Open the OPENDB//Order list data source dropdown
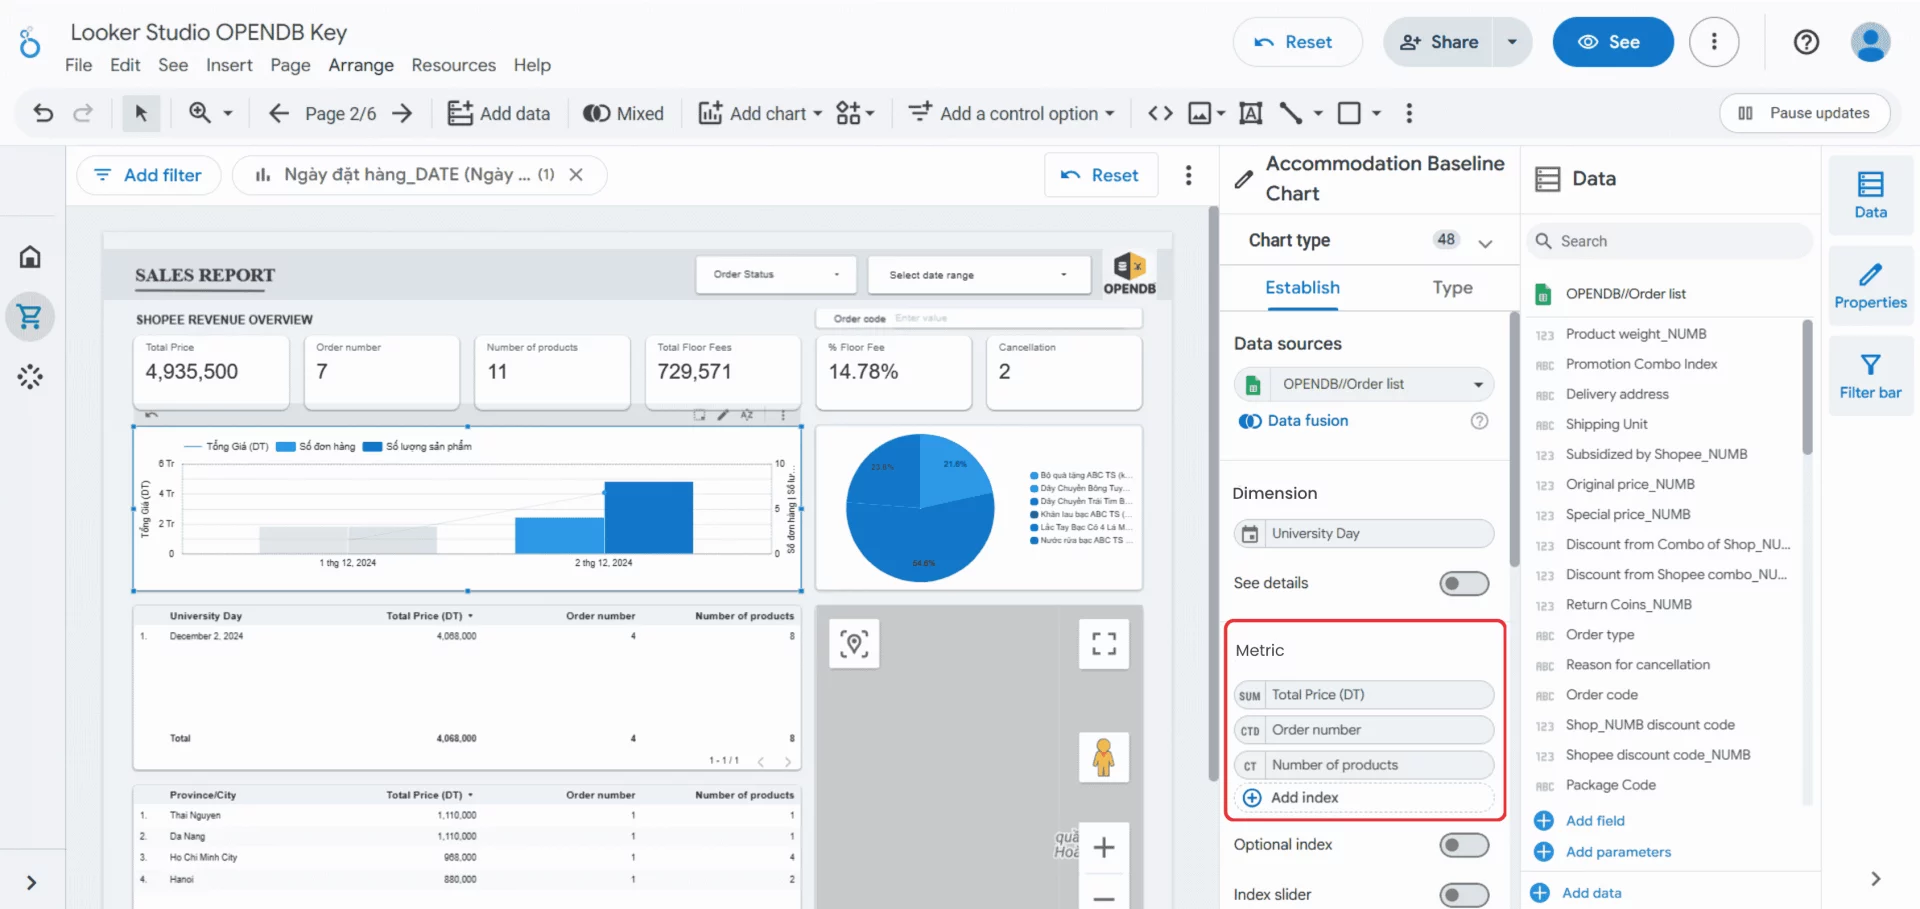 click(x=1478, y=384)
